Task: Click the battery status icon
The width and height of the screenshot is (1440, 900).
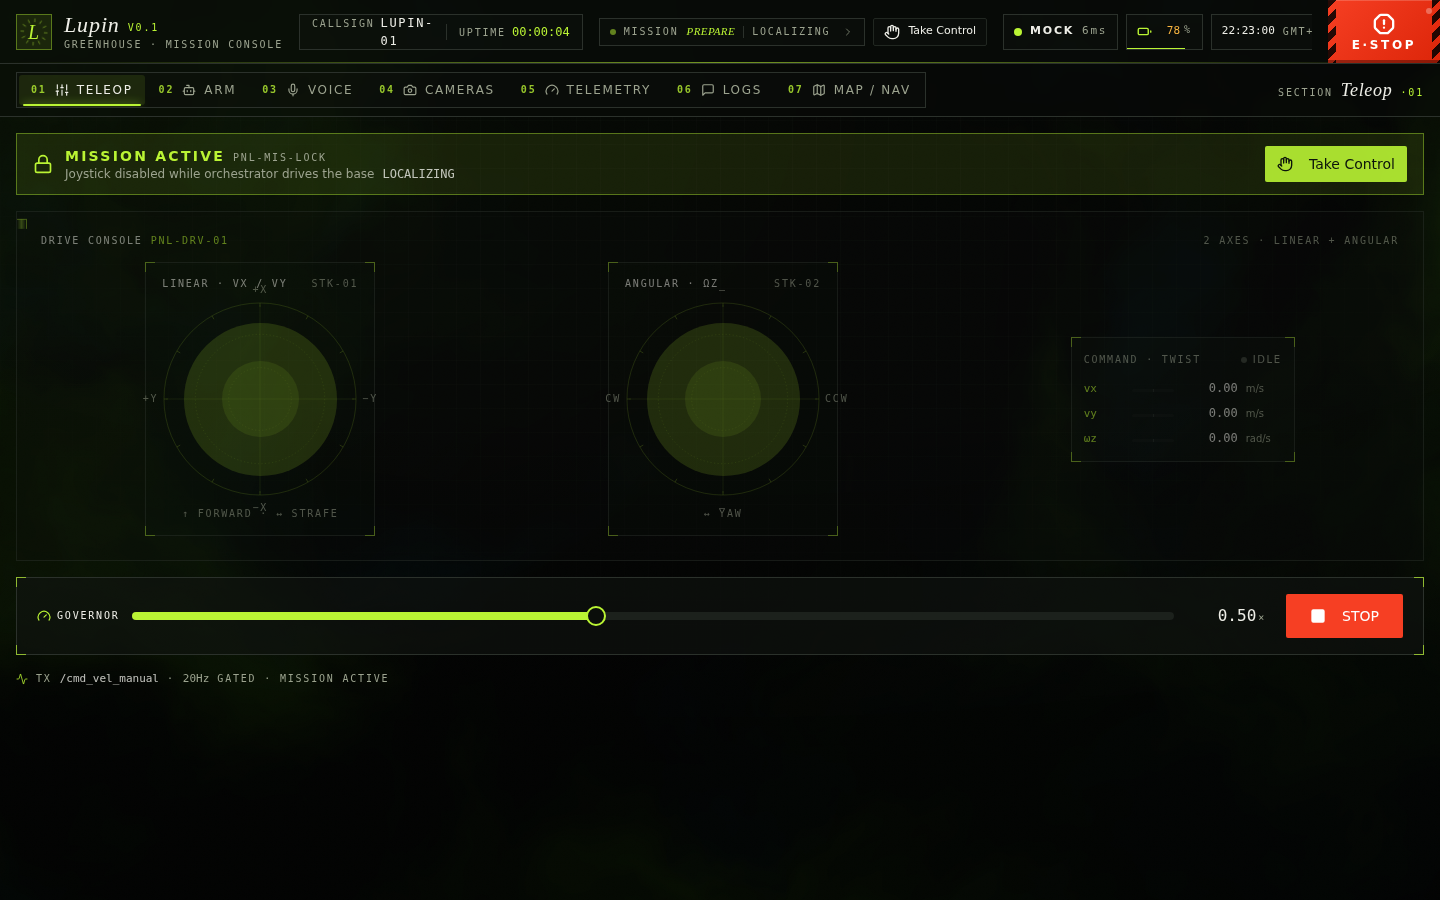Action: pyautogui.click(x=1144, y=31)
